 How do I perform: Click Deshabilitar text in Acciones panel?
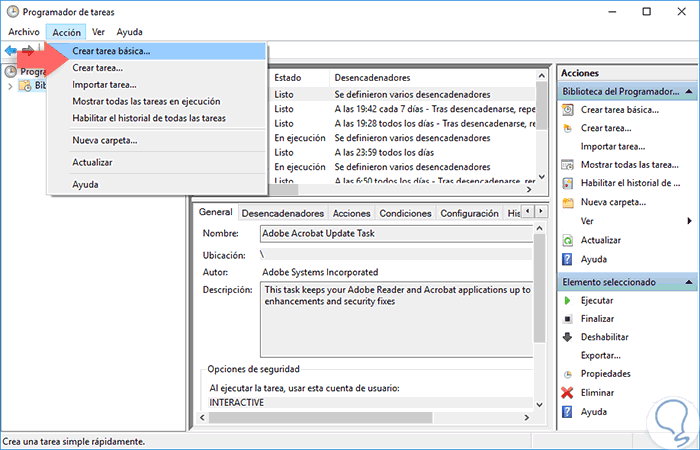coord(604,338)
